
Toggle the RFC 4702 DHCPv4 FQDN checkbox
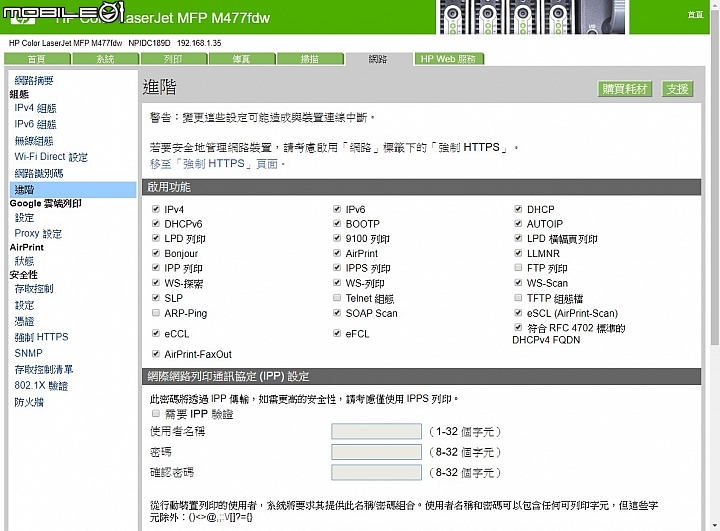pyautogui.click(x=518, y=328)
